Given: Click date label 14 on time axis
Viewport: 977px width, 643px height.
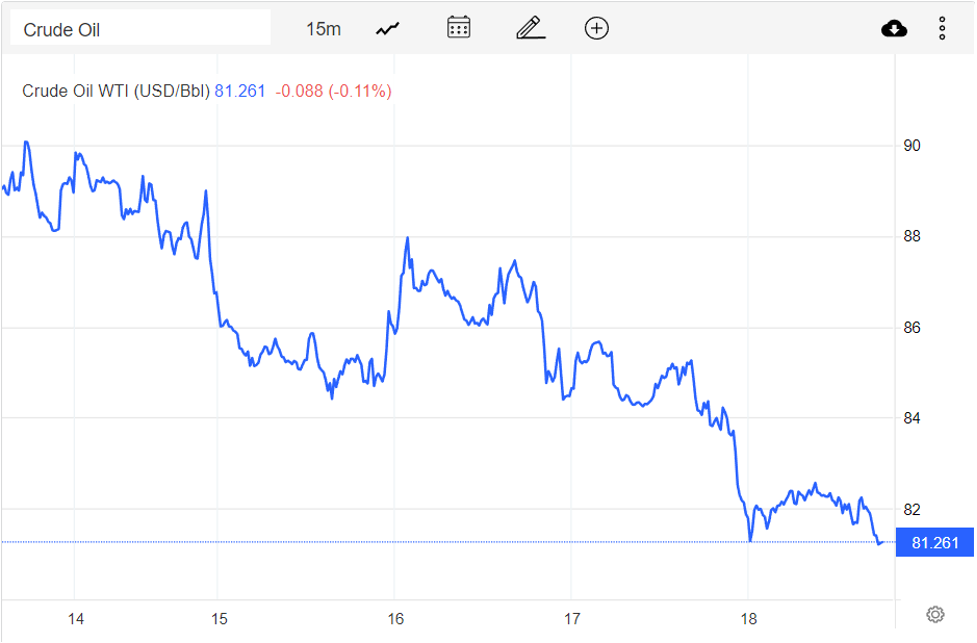Looking at the screenshot, I should point(76,619).
